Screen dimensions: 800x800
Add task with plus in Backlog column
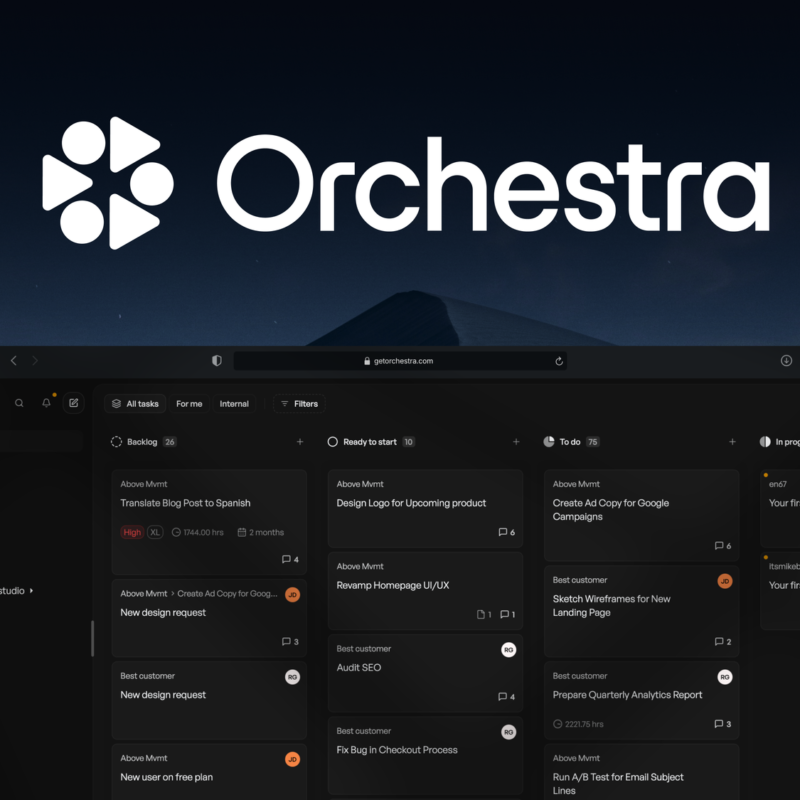click(x=300, y=442)
